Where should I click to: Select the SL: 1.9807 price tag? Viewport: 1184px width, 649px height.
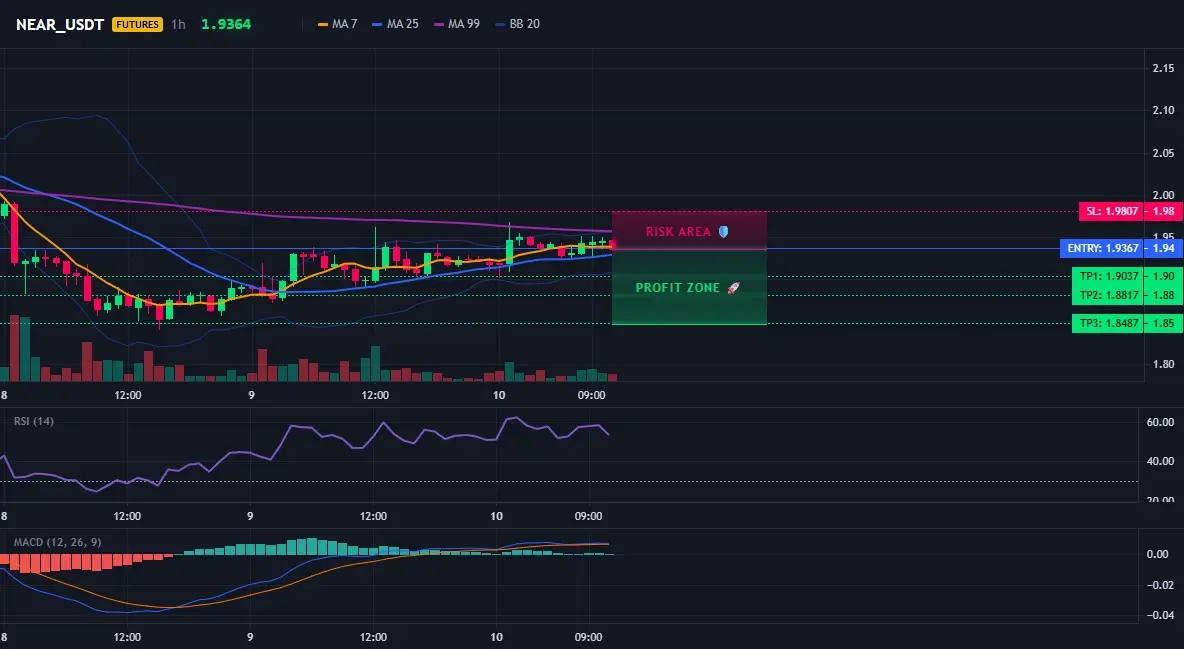tap(1112, 212)
